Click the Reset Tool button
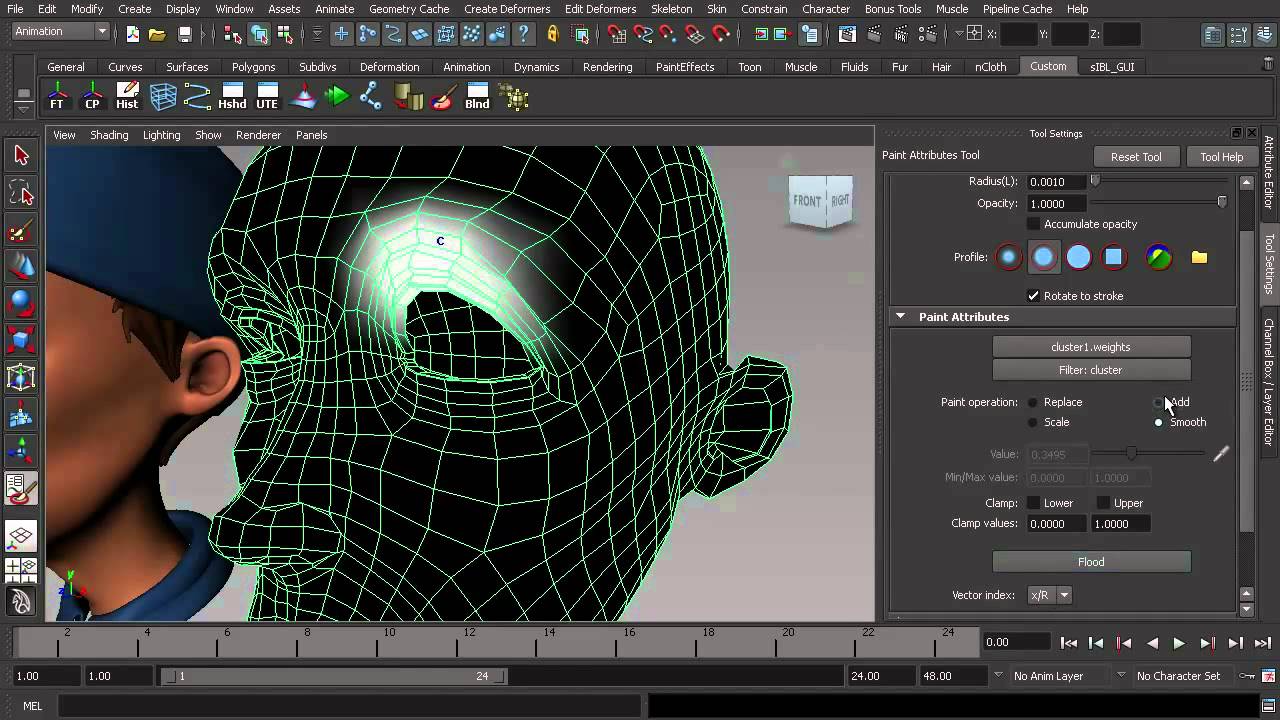1280x720 pixels. tap(1136, 157)
